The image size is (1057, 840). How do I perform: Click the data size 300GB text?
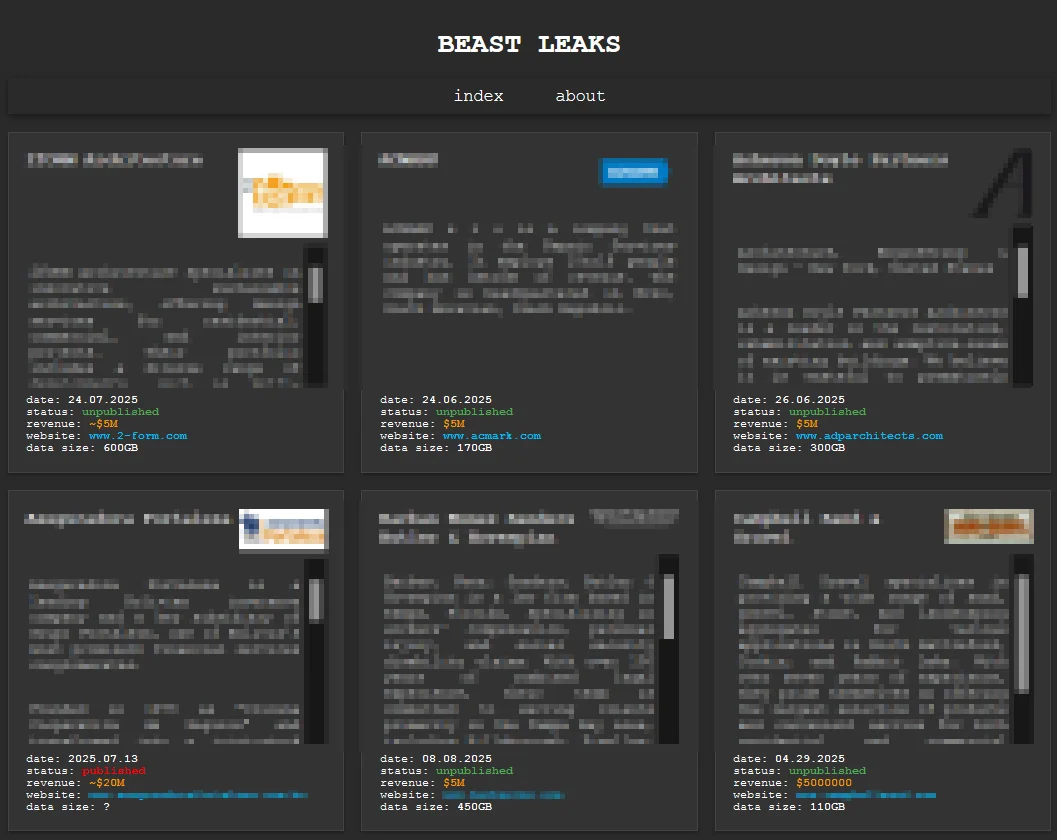coord(789,448)
